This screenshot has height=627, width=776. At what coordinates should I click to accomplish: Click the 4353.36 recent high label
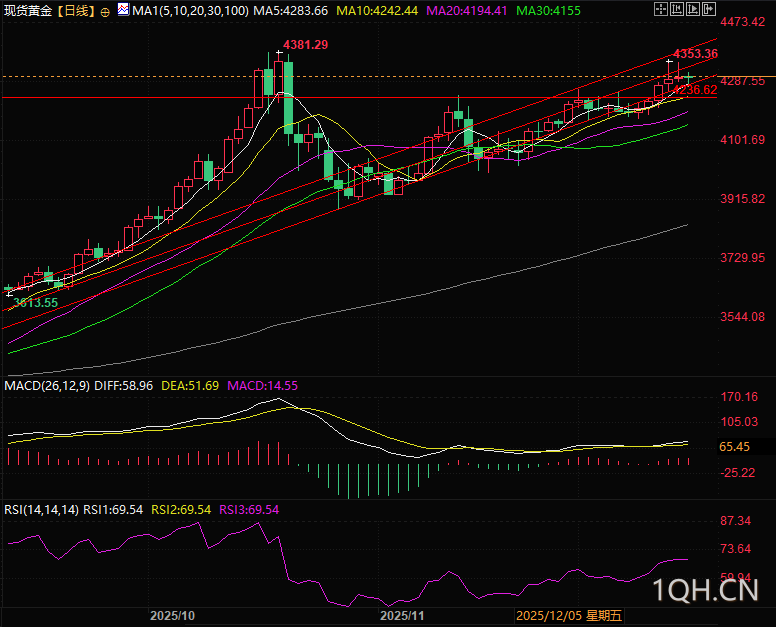[x=696, y=53]
